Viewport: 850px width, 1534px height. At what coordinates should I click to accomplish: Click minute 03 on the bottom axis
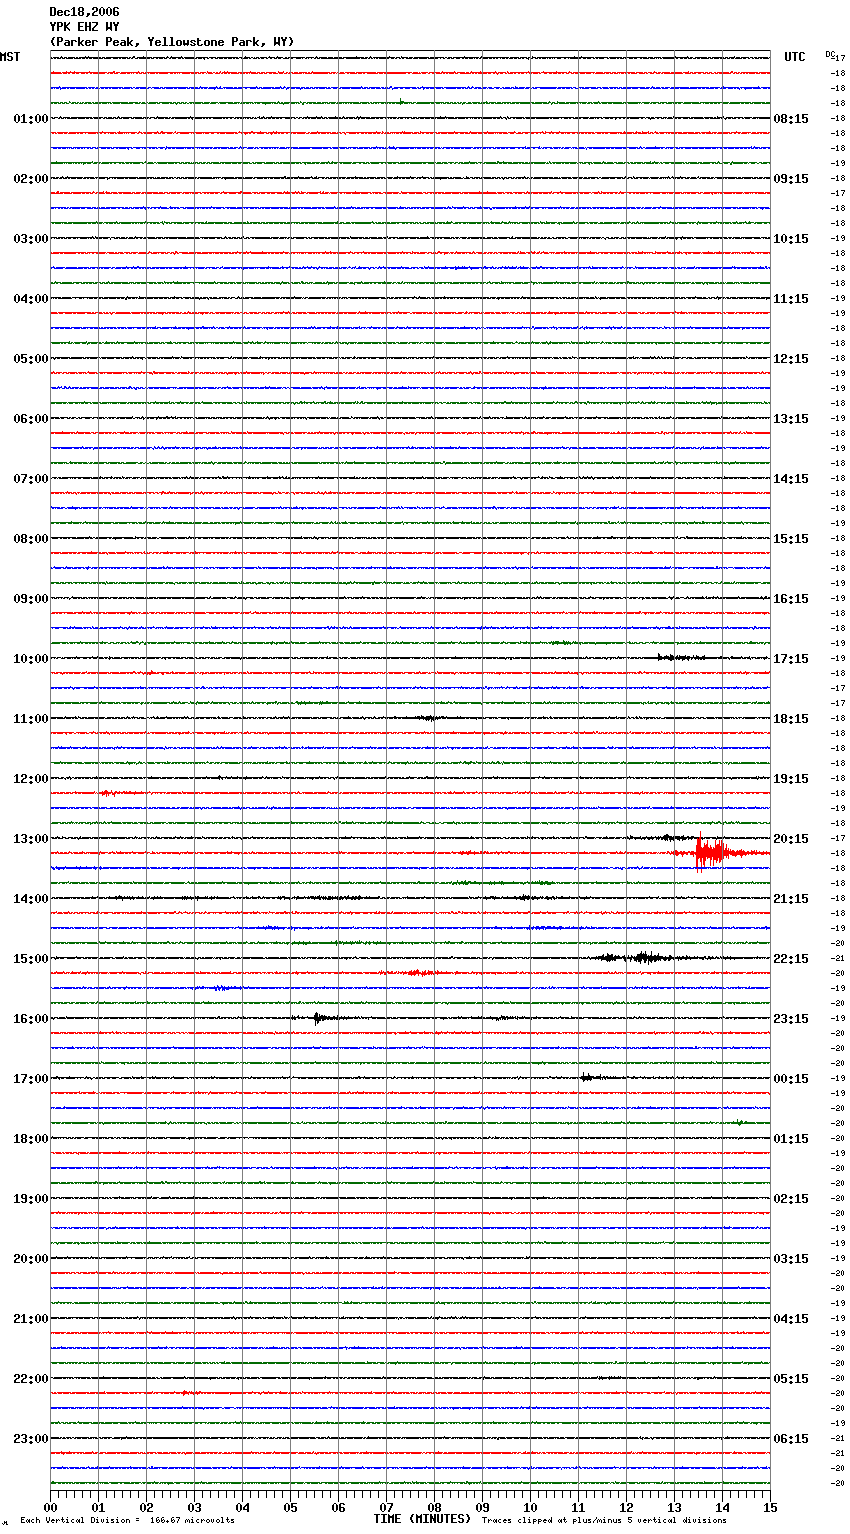194,1507
